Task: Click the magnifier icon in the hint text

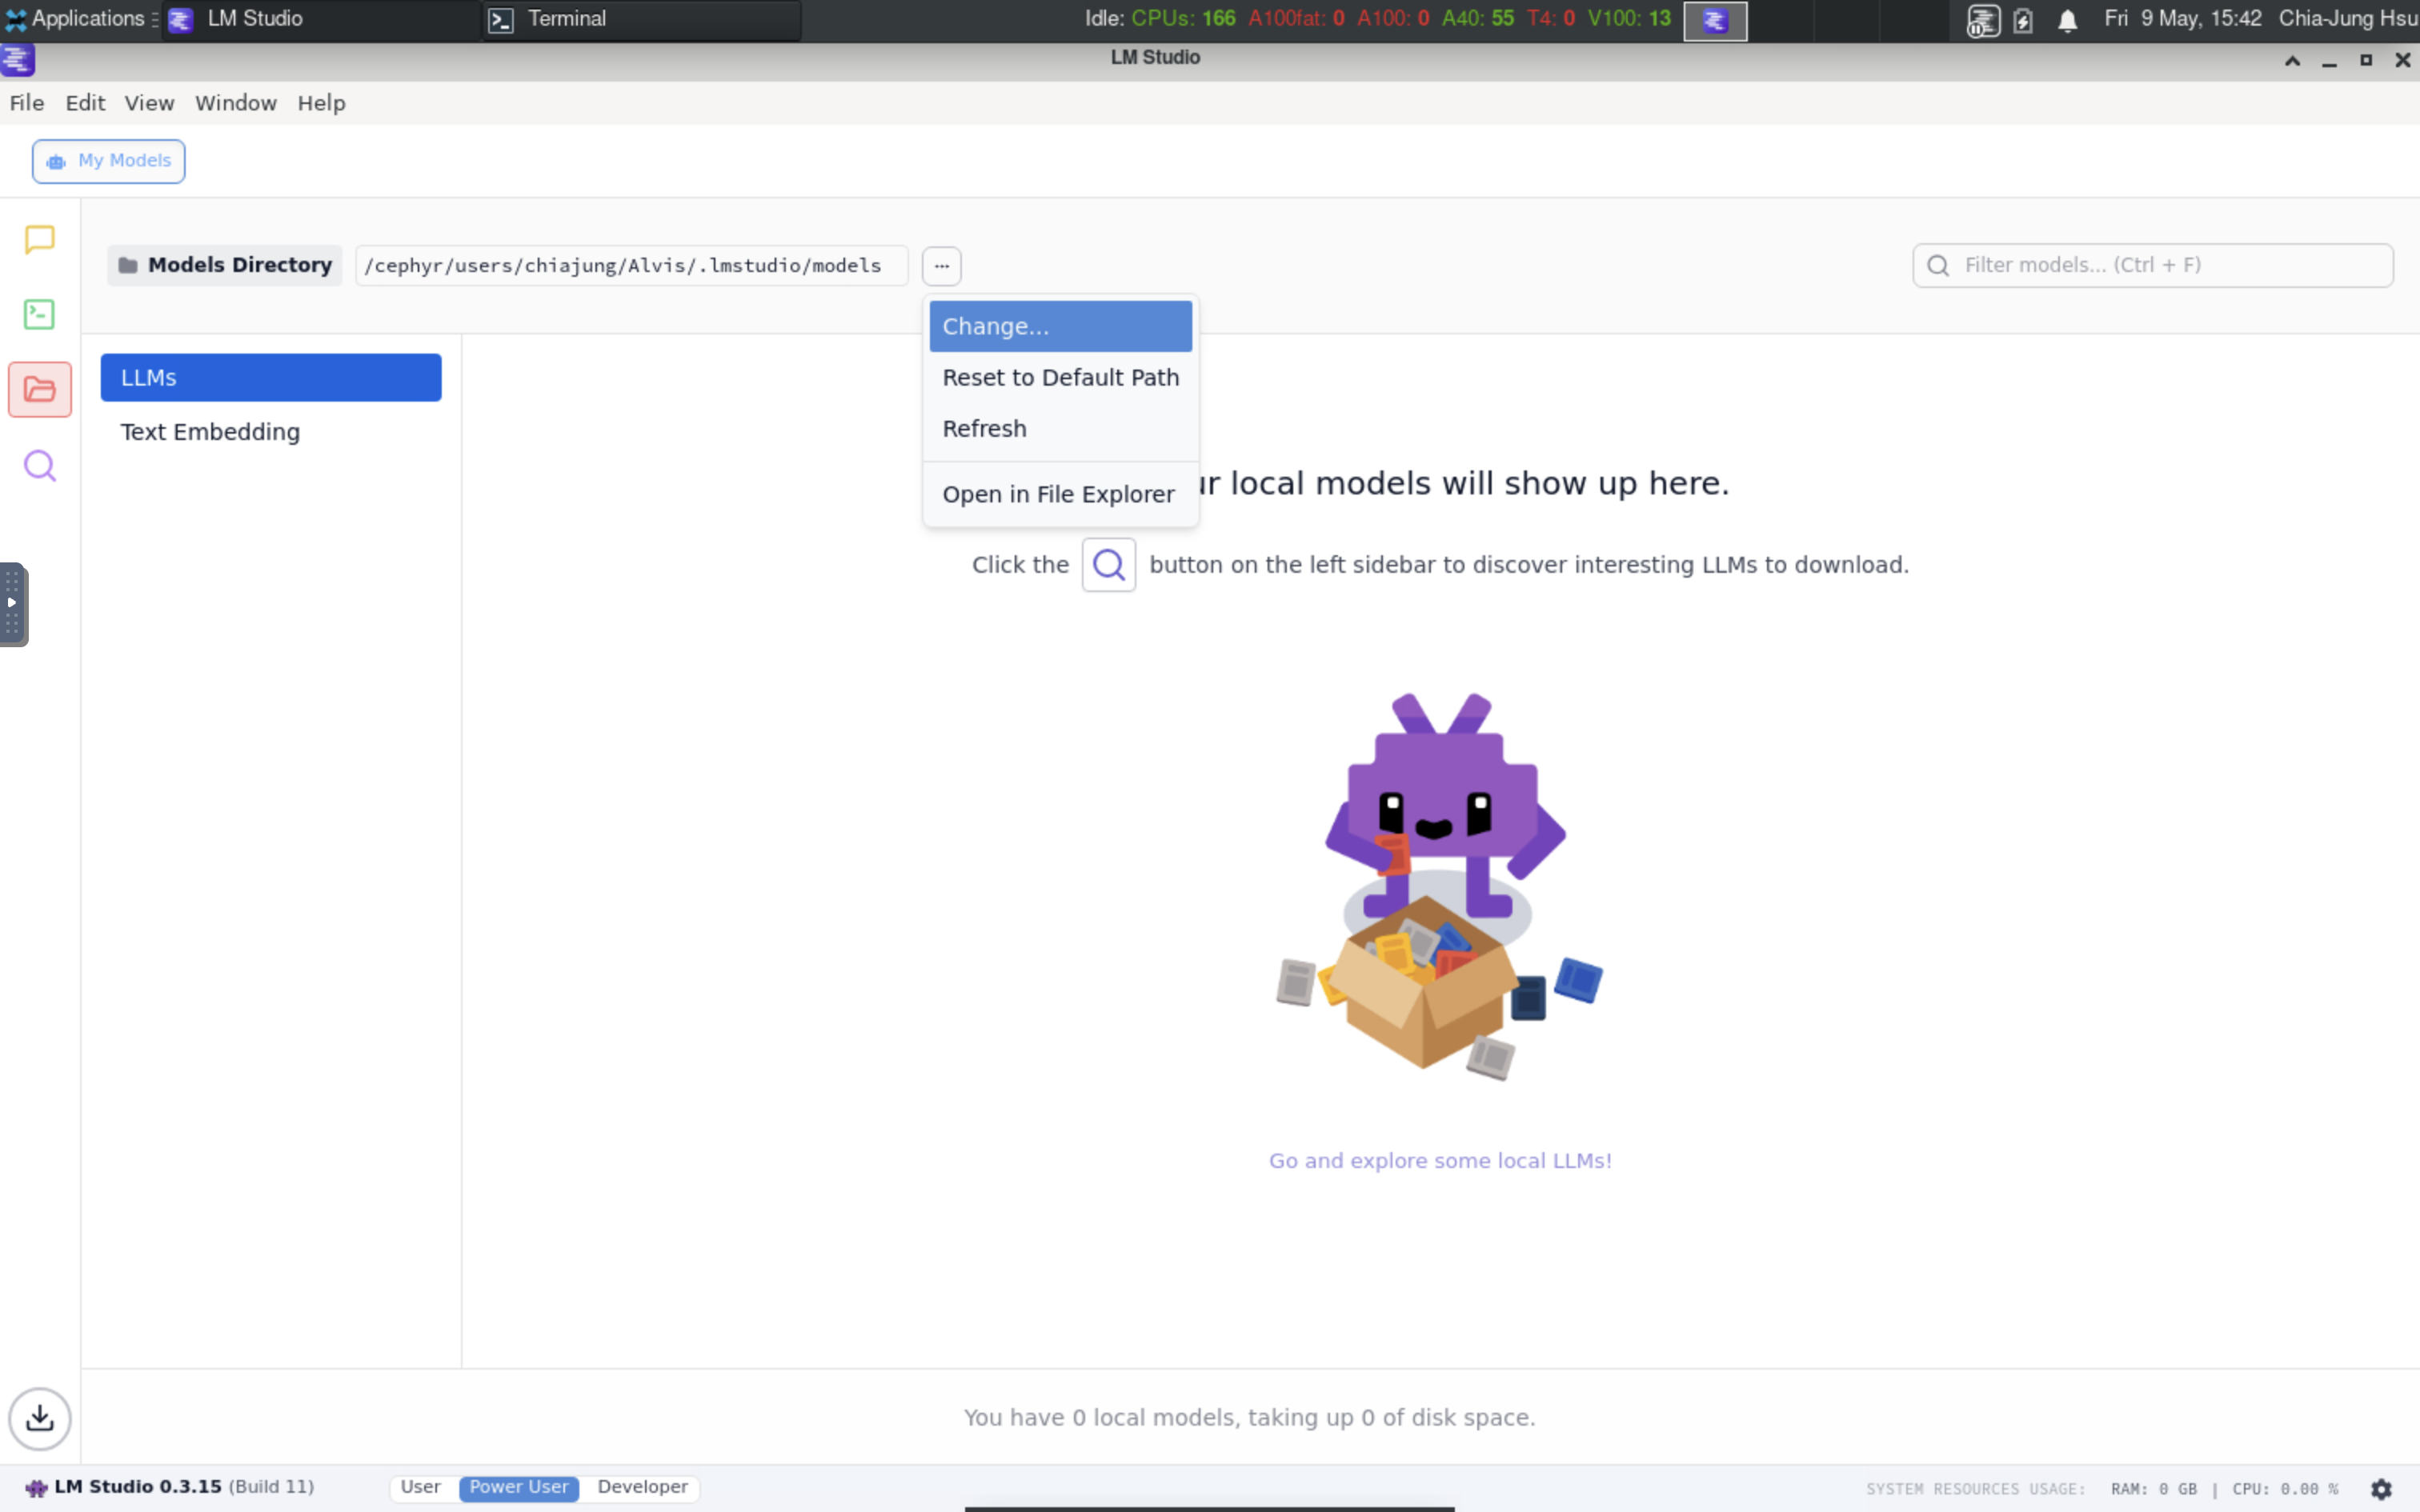Action: 1108,565
